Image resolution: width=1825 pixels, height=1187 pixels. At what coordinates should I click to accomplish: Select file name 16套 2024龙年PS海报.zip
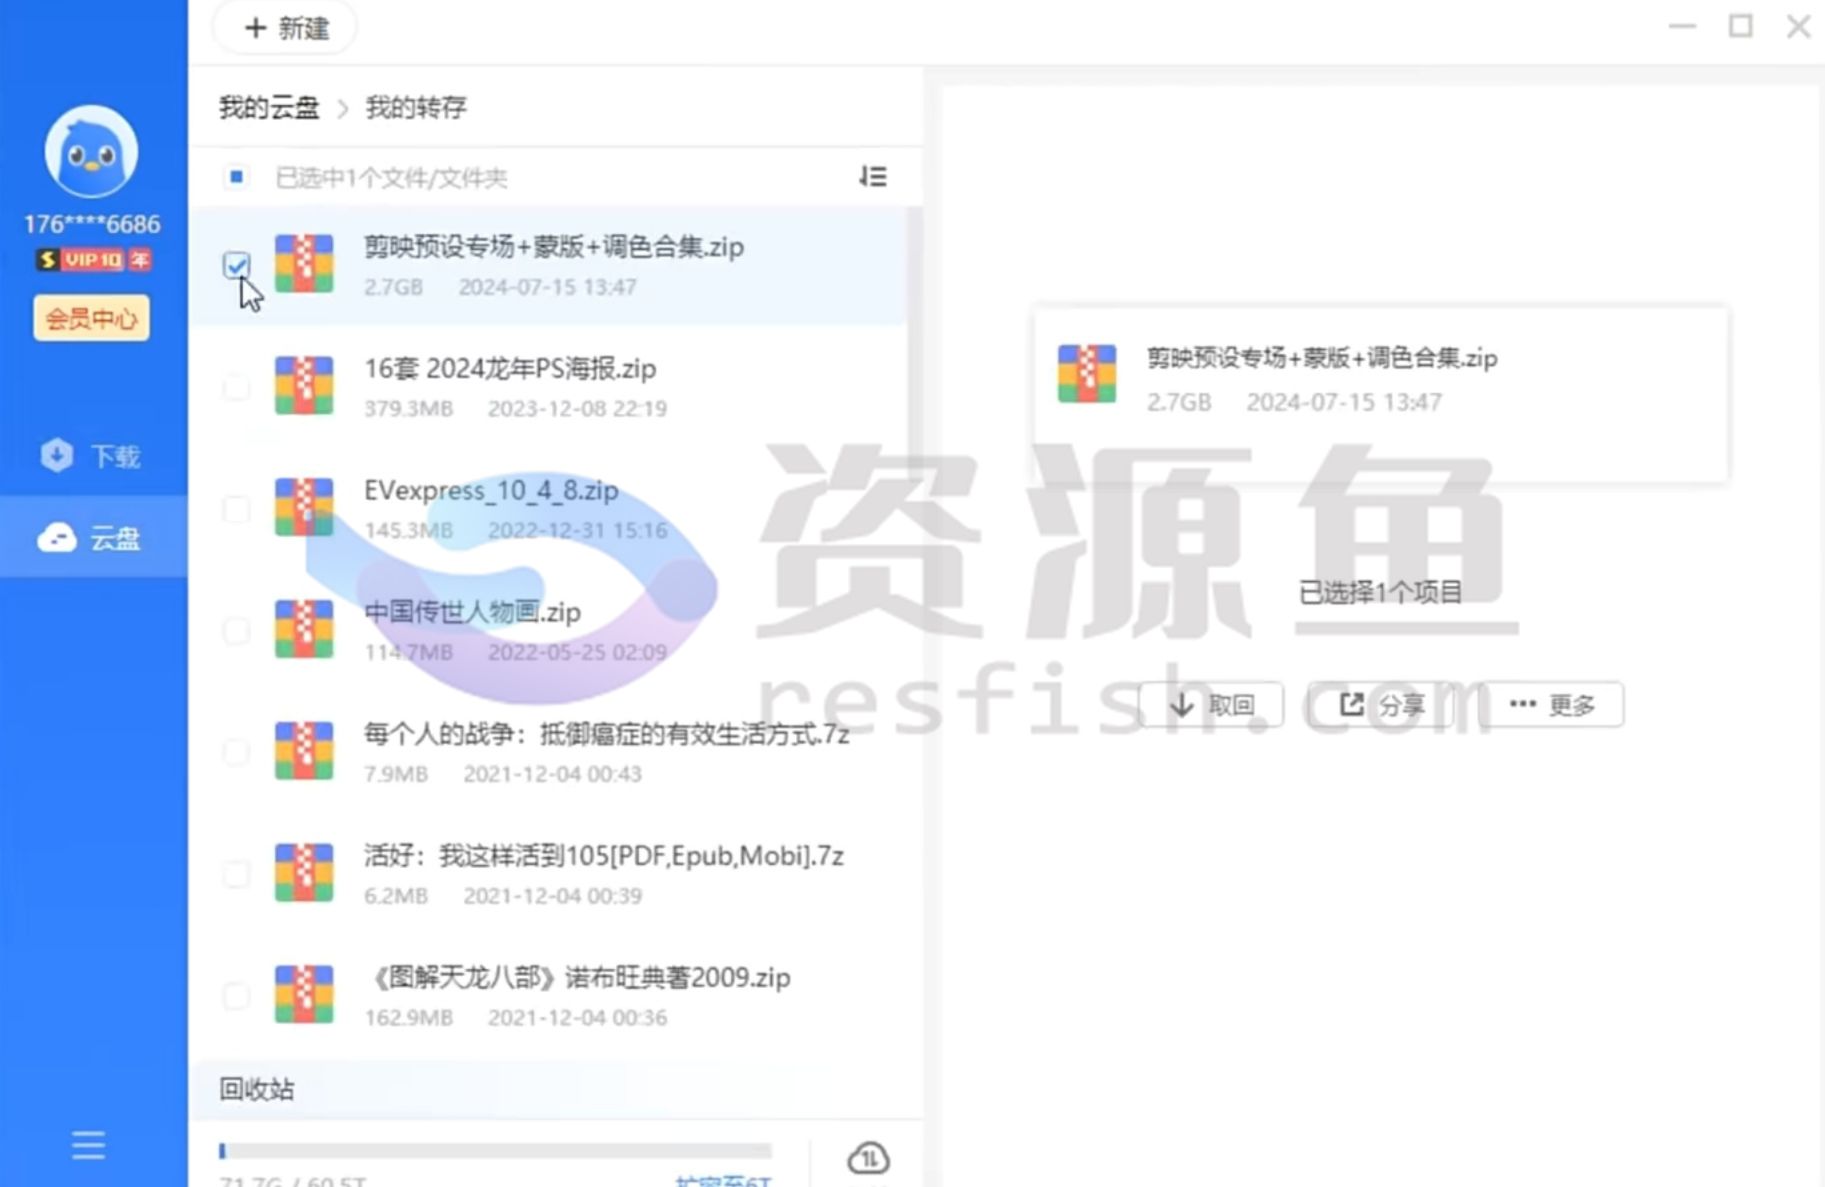click(x=510, y=369)
